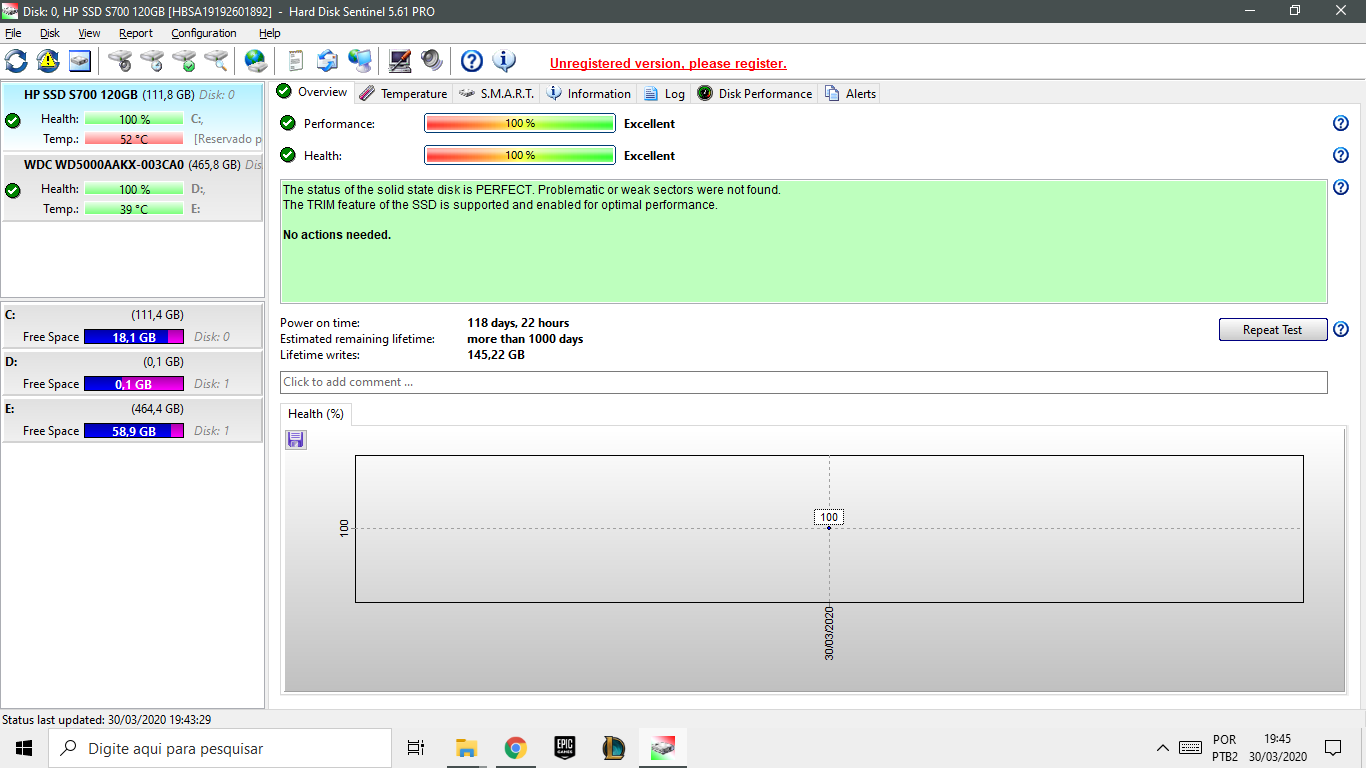The width and height of the screenshot is (1366, 768).
Task: Open Epic Games launcher from the taskbar
Action: click(564, 748)
